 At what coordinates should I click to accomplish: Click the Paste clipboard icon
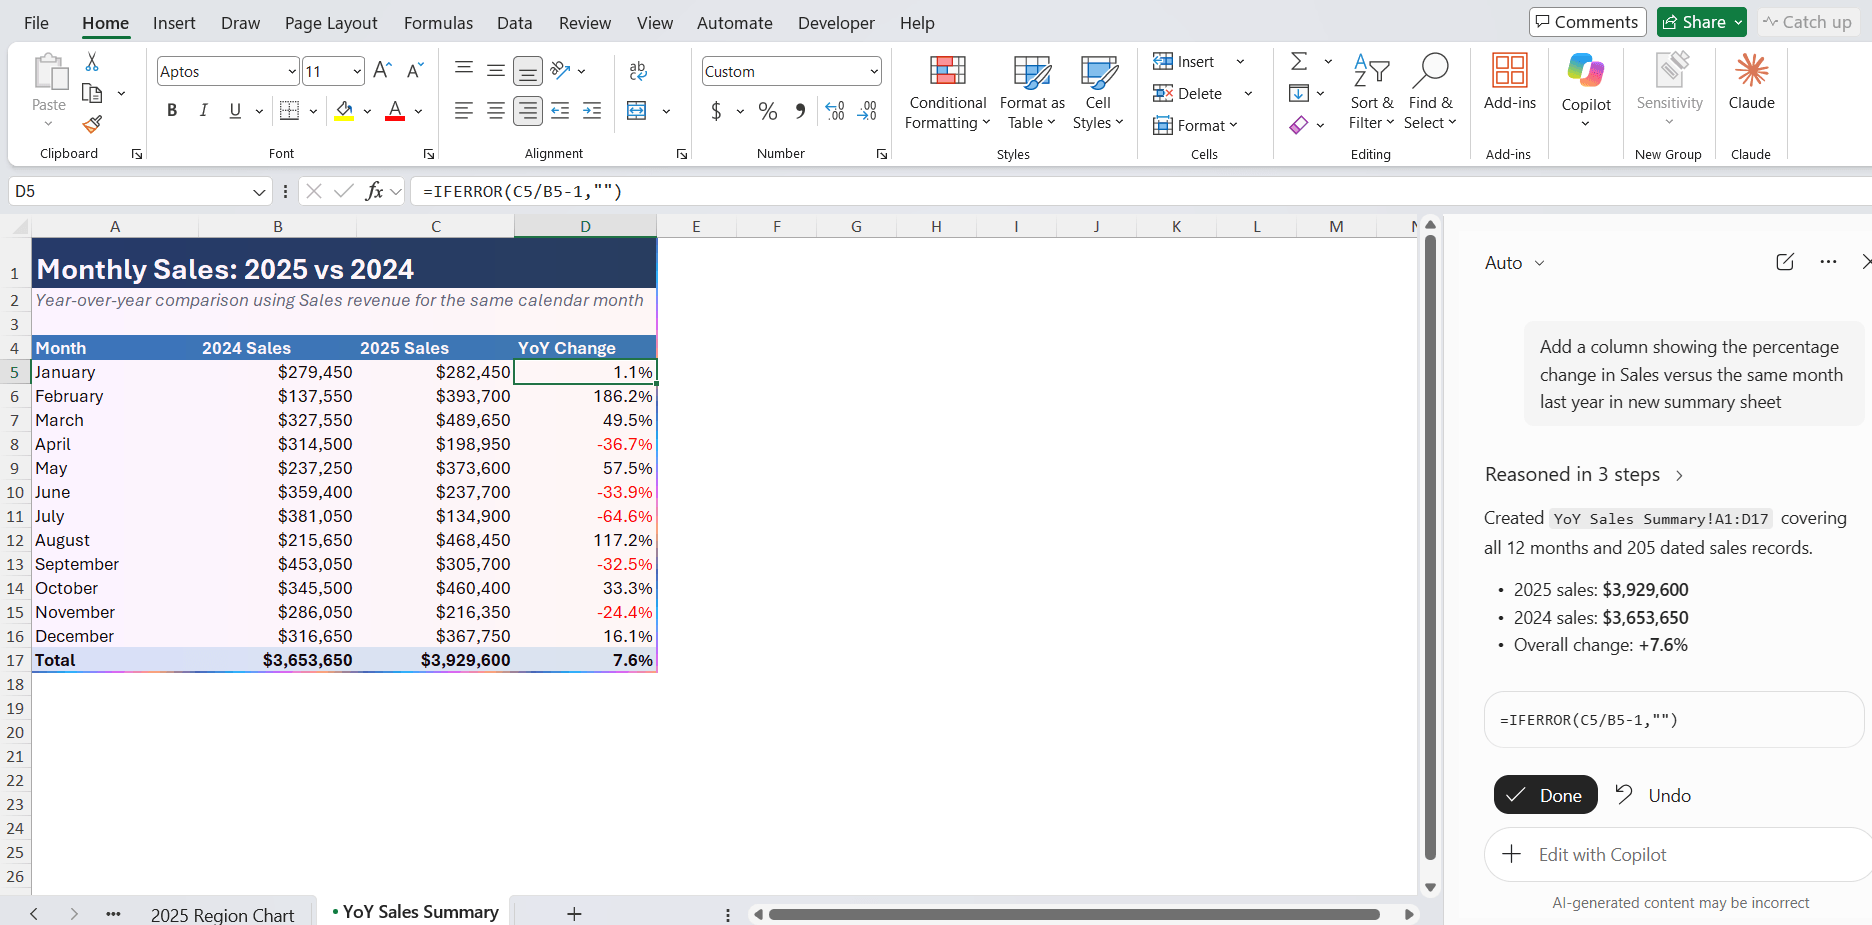pyautogui.click(x=49, y=73)
